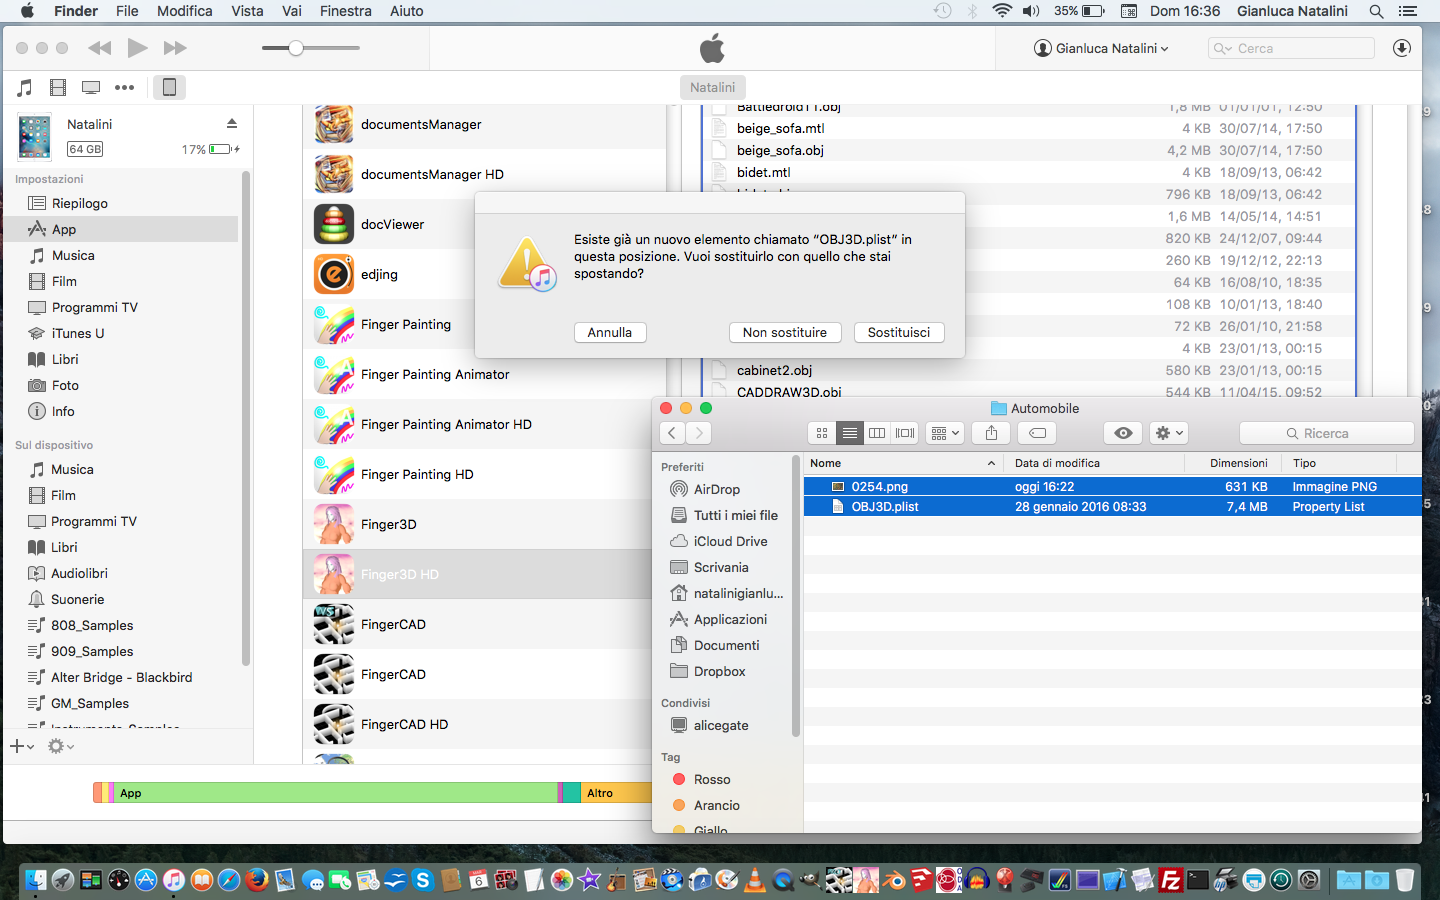Open the Finestra menu in menu bar

point(346,11)
